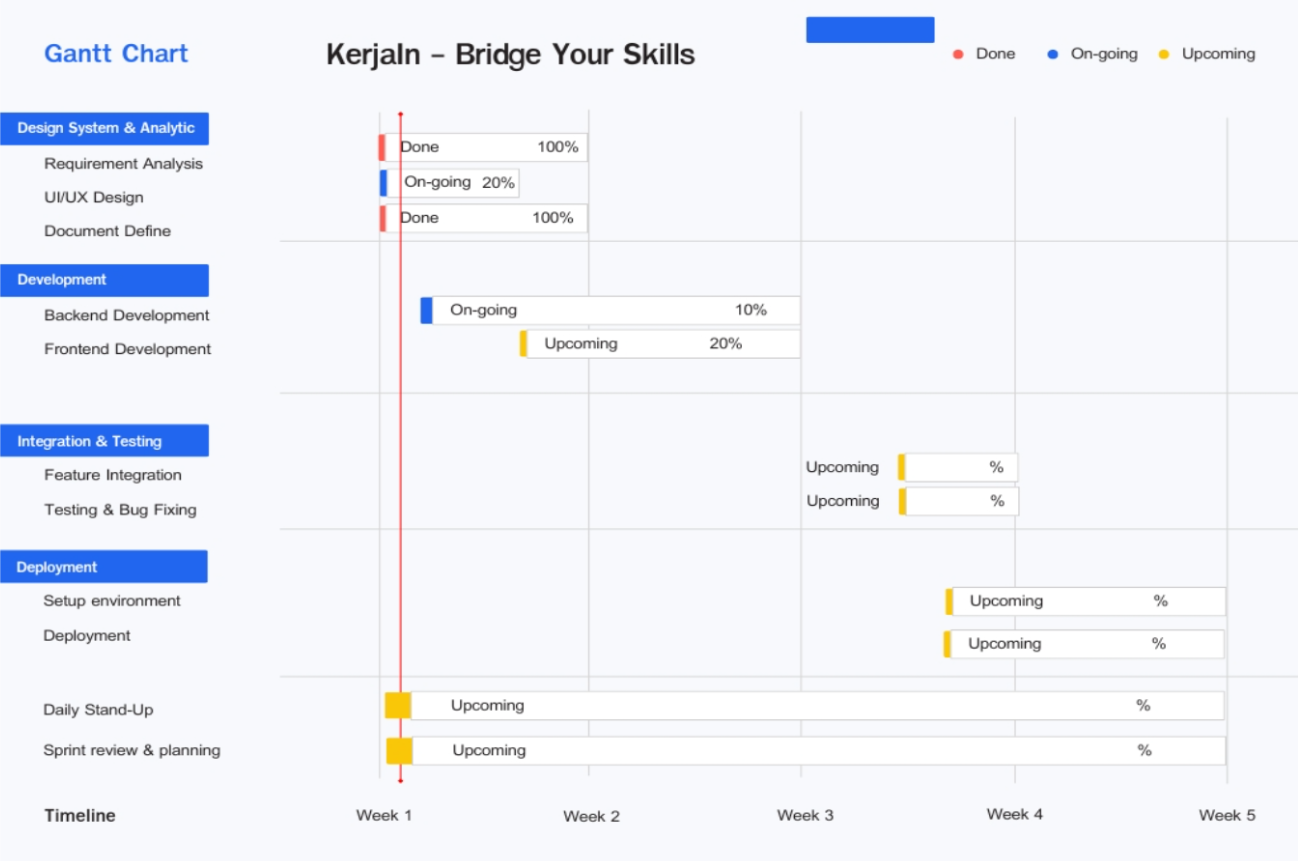Viewport: 1298px width, 861px height.
Task: Click the blue On-going legend dot
Action: click(x=1052, y=54)
